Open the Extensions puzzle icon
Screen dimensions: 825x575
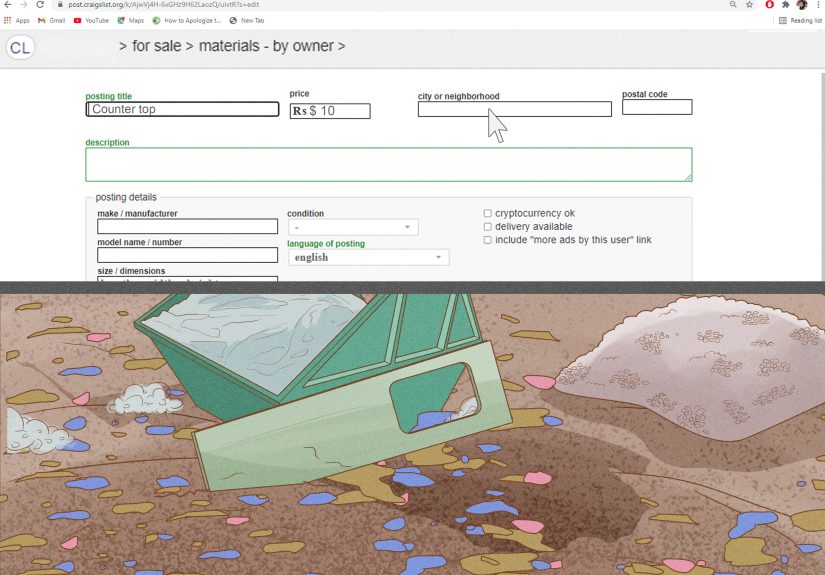[x=785, y=5]
